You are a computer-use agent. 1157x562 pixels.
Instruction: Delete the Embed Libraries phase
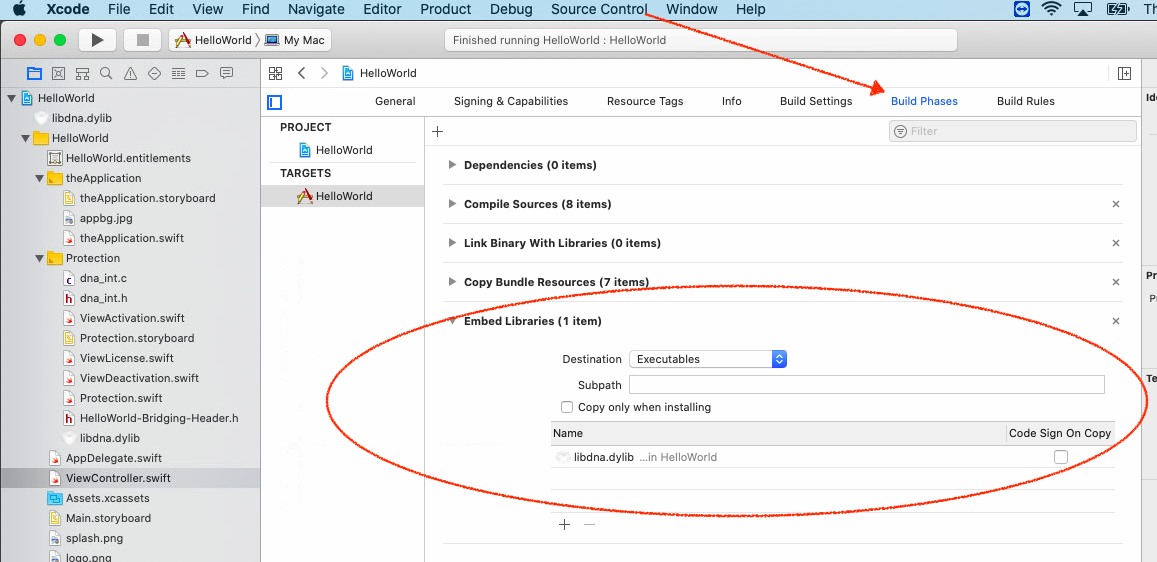click(1116, 321)
